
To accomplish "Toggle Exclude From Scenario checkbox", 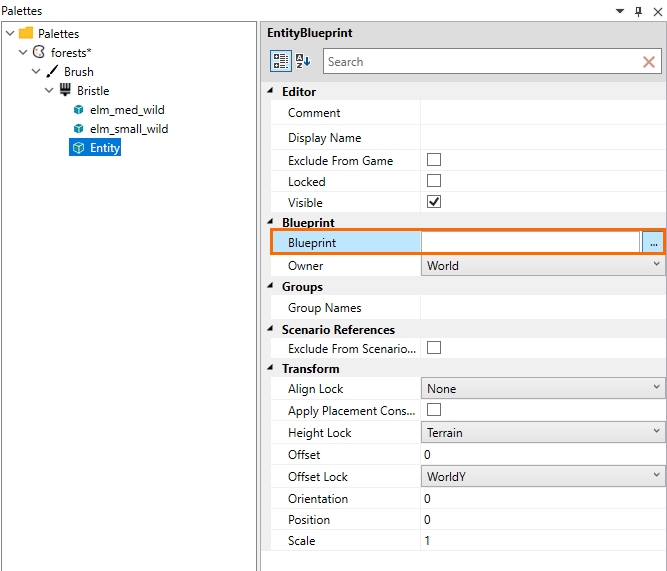I will click(x=433, y=348).
